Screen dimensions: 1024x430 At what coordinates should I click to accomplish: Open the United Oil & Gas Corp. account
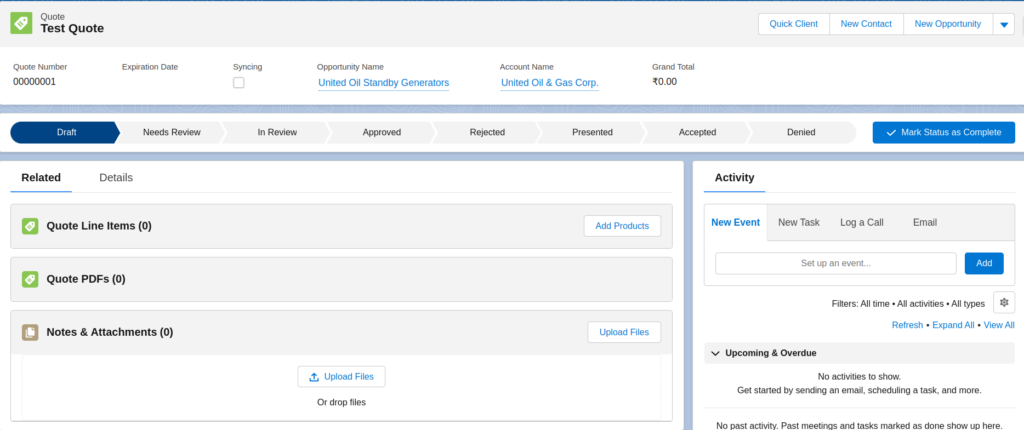(x=549, y=83)
